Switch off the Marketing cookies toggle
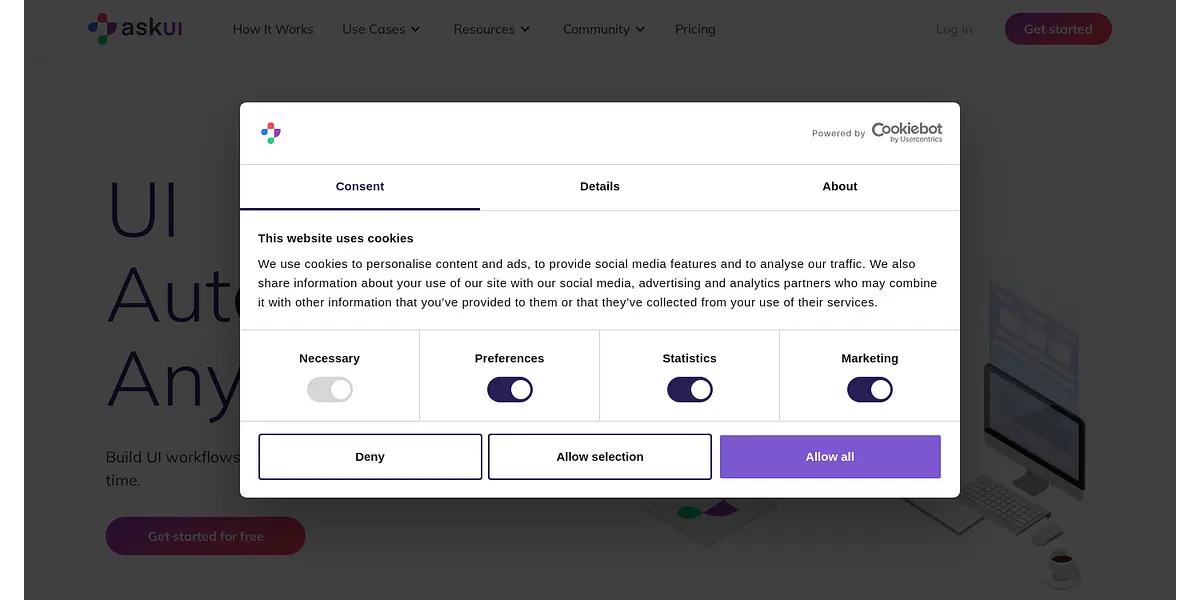 point(870,390)
